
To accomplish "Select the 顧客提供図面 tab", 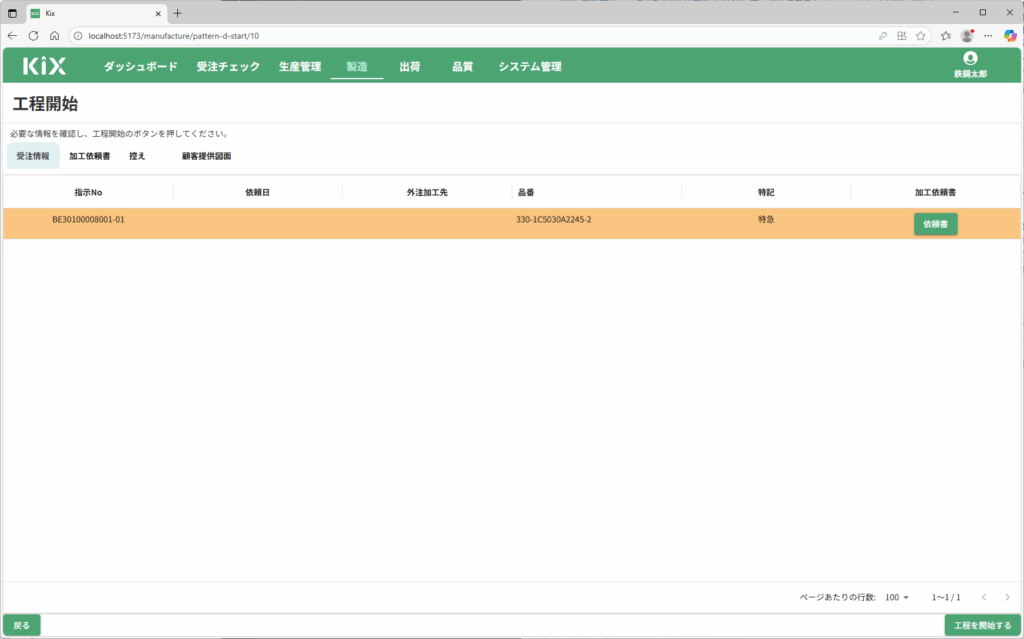I will [x=206, y=156].
